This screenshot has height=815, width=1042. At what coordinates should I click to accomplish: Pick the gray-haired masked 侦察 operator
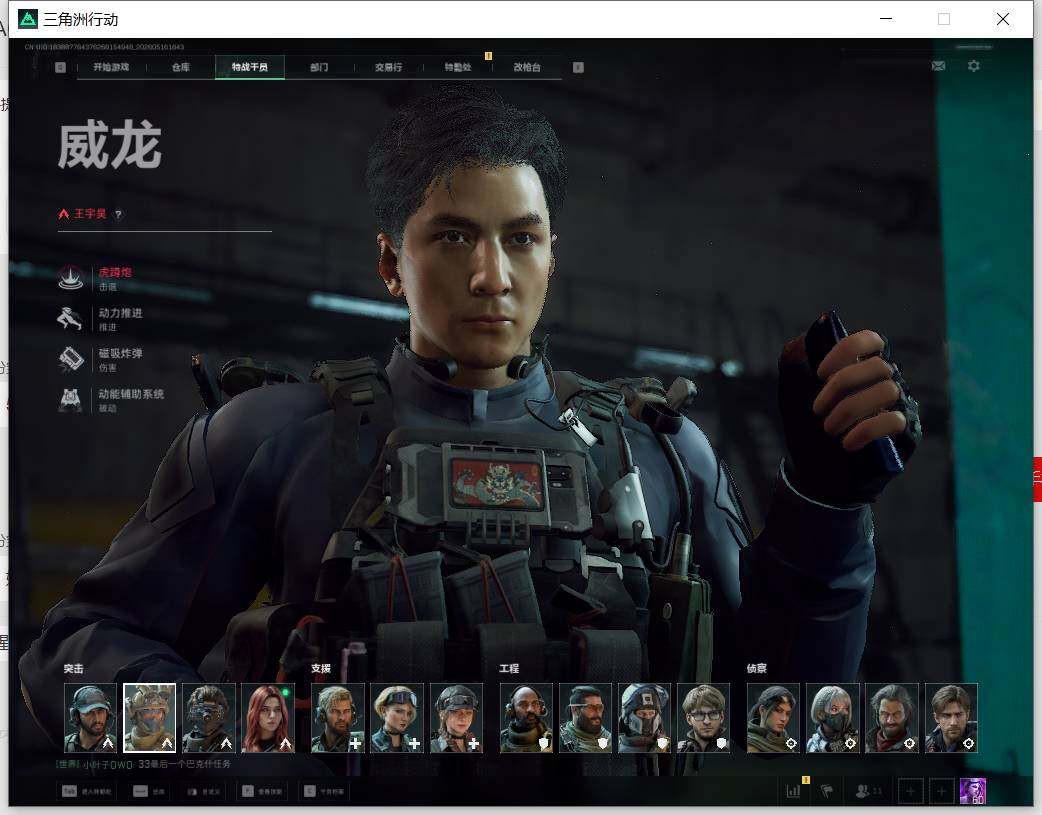[x=833, y=718]
